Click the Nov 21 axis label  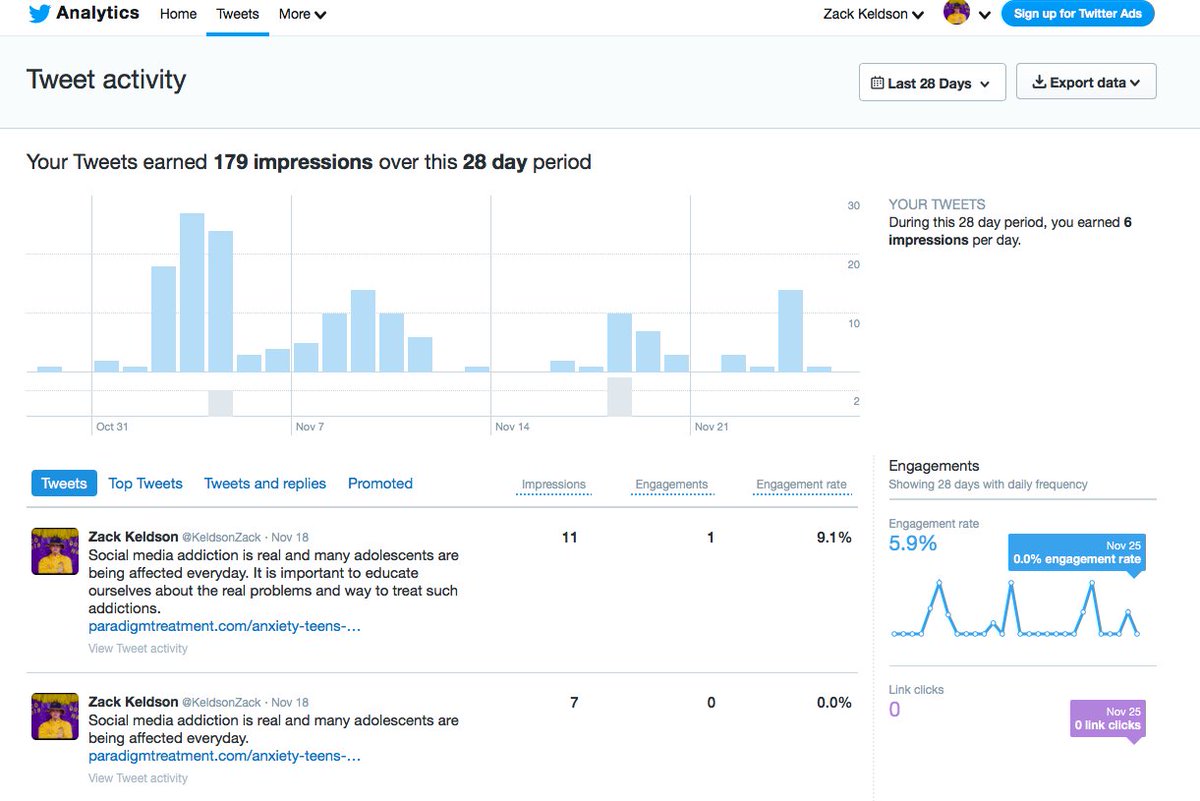712,427
